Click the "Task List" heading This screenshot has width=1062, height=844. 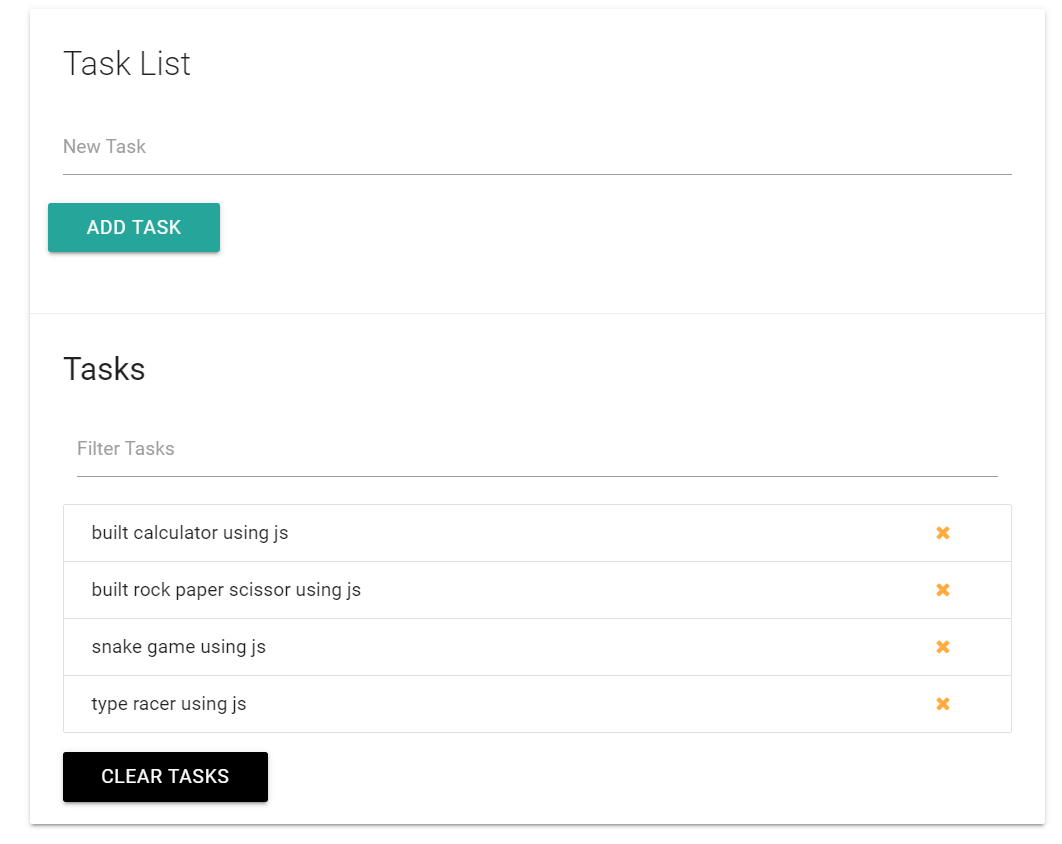127,64
